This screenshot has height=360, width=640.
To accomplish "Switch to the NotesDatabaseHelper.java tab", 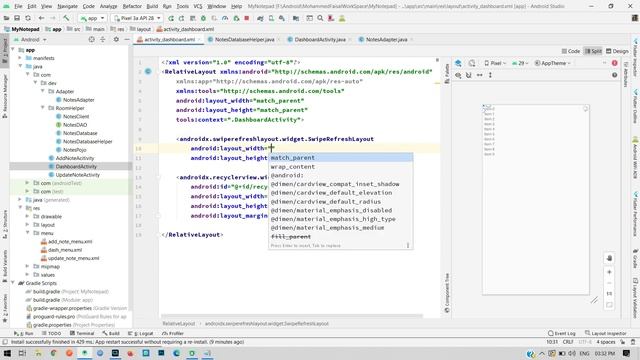I will coord(244,40).
